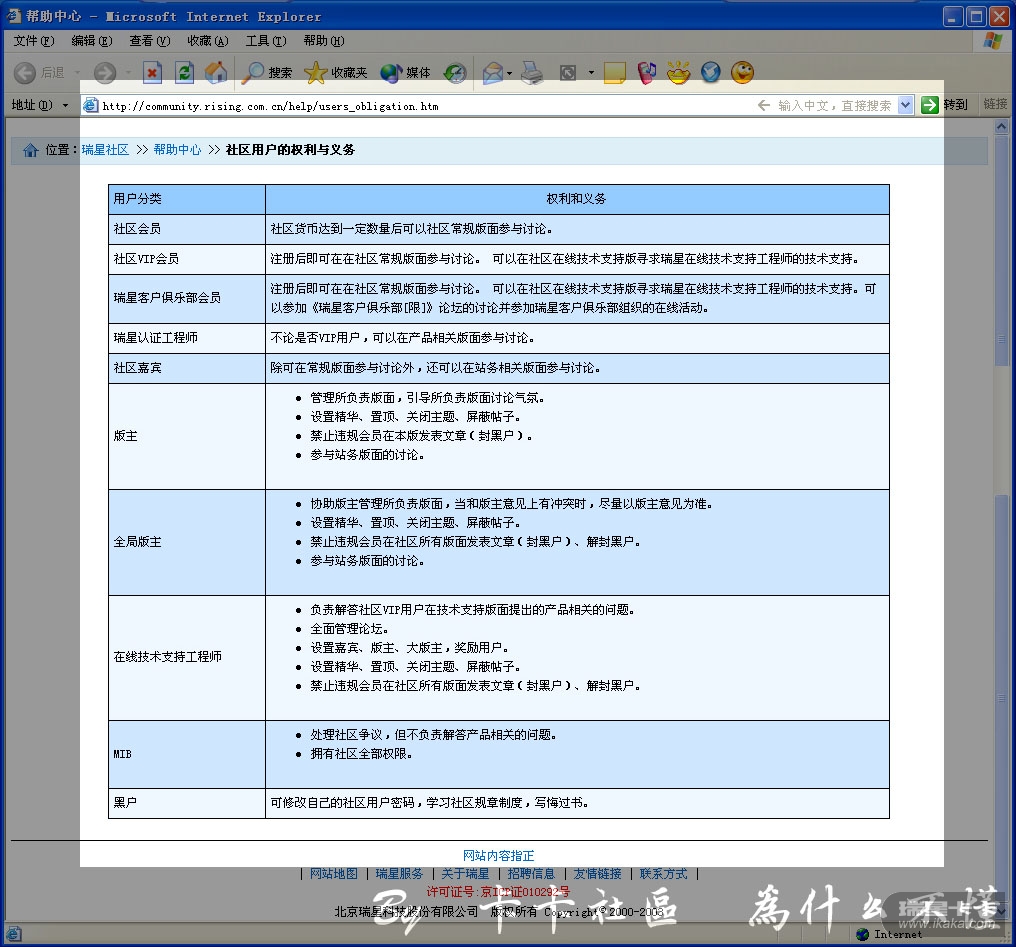
Task: Open the 收藏(A) menu
Action: click(208, 41)
